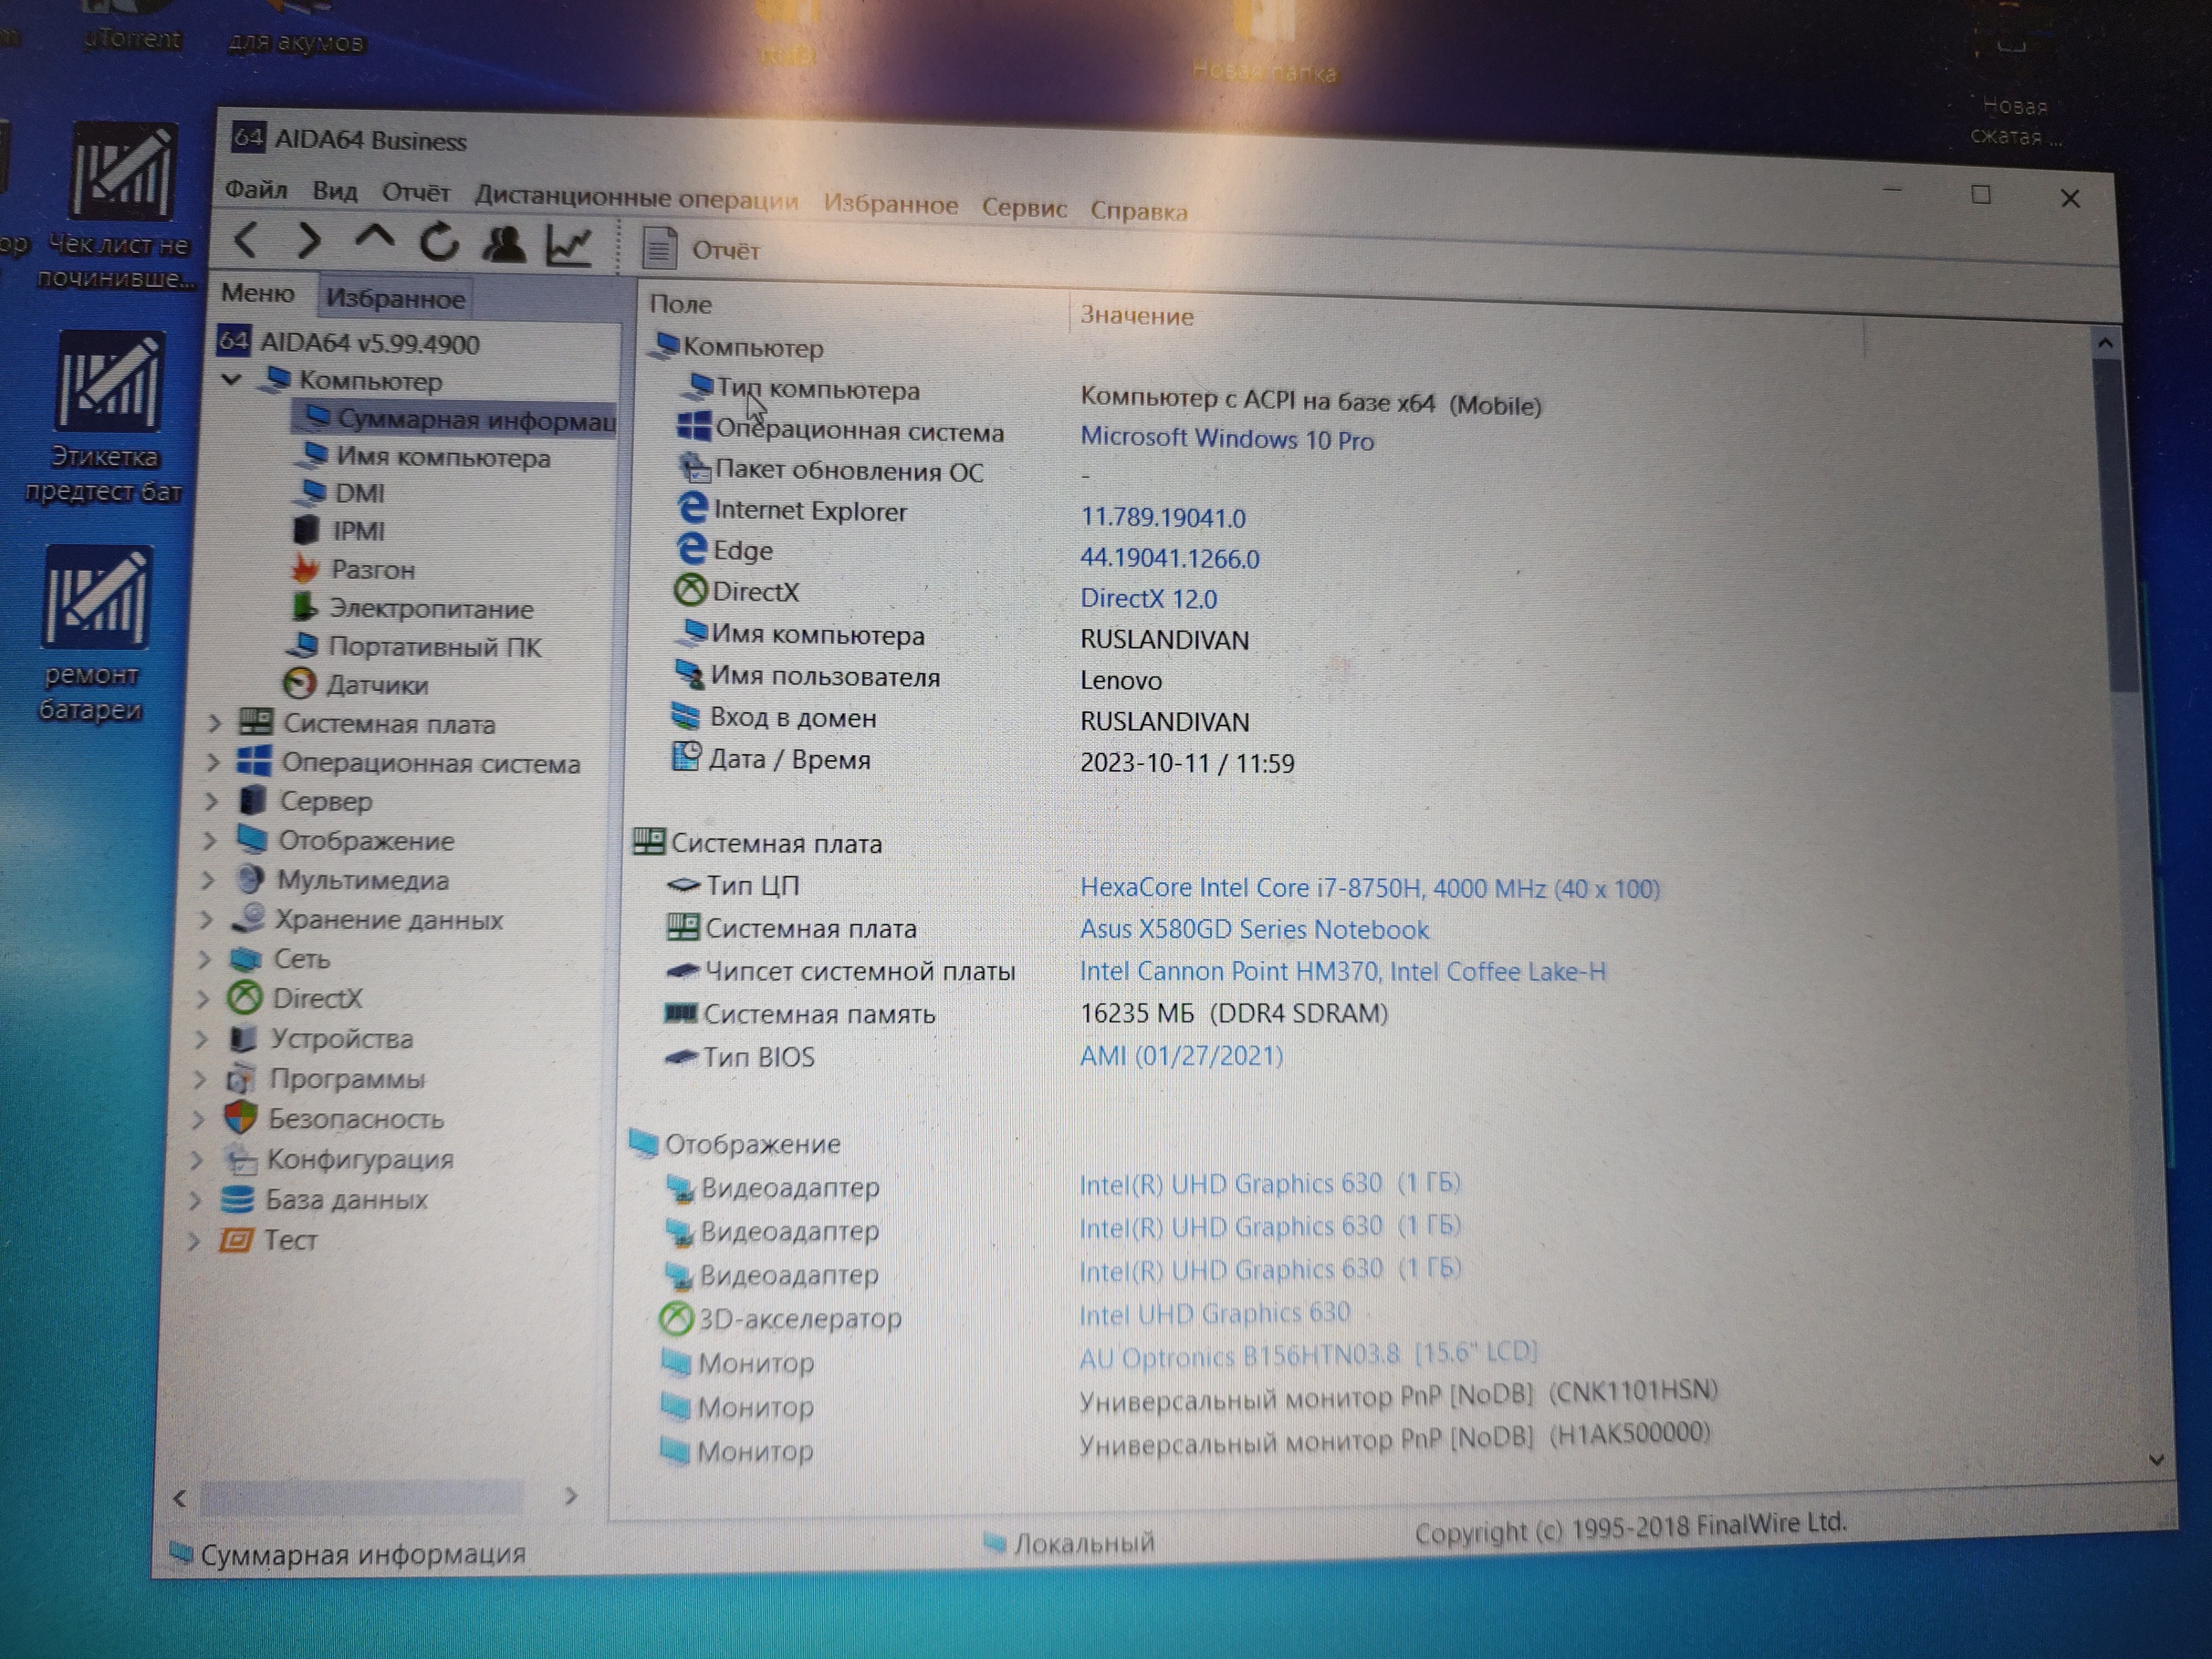Open the graph chart toolbar icon
Image resolution: width=2212 pixels, height=1659 pixels.
coord(569,246)
